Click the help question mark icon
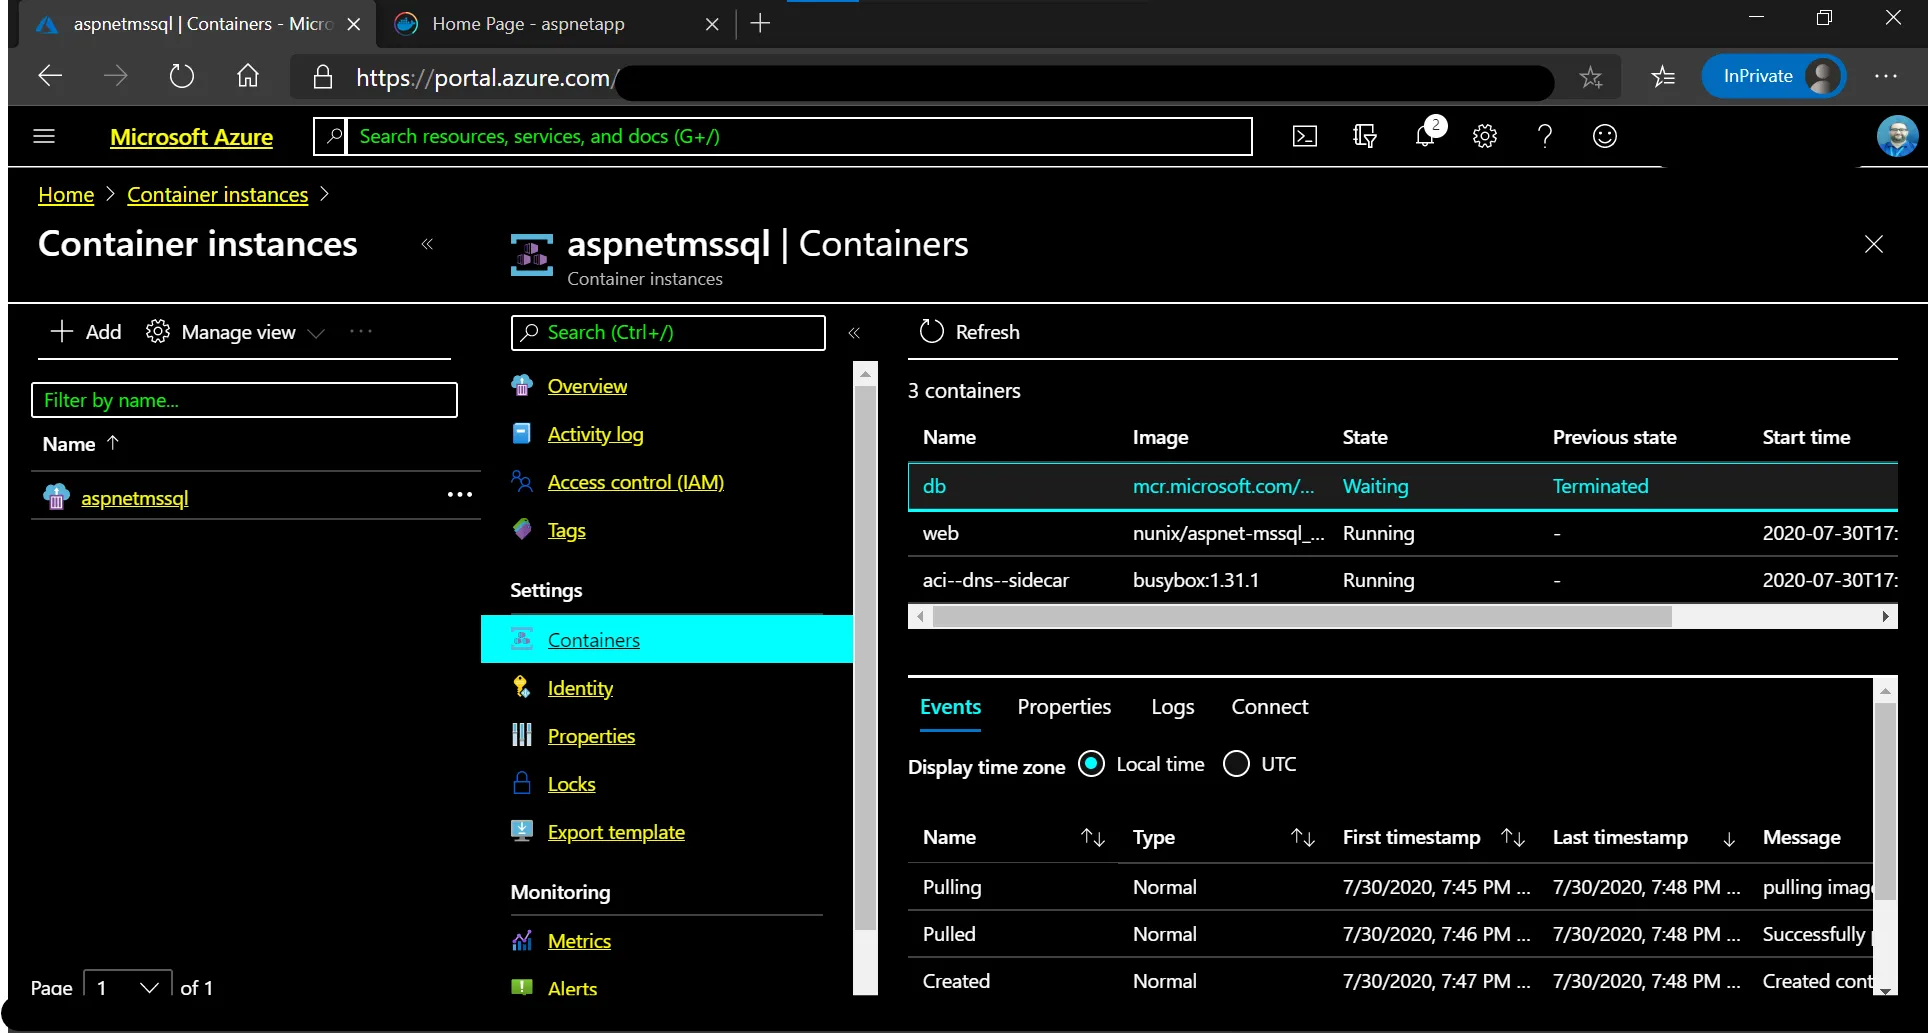1928x1033 pixels. (1545, 136)
